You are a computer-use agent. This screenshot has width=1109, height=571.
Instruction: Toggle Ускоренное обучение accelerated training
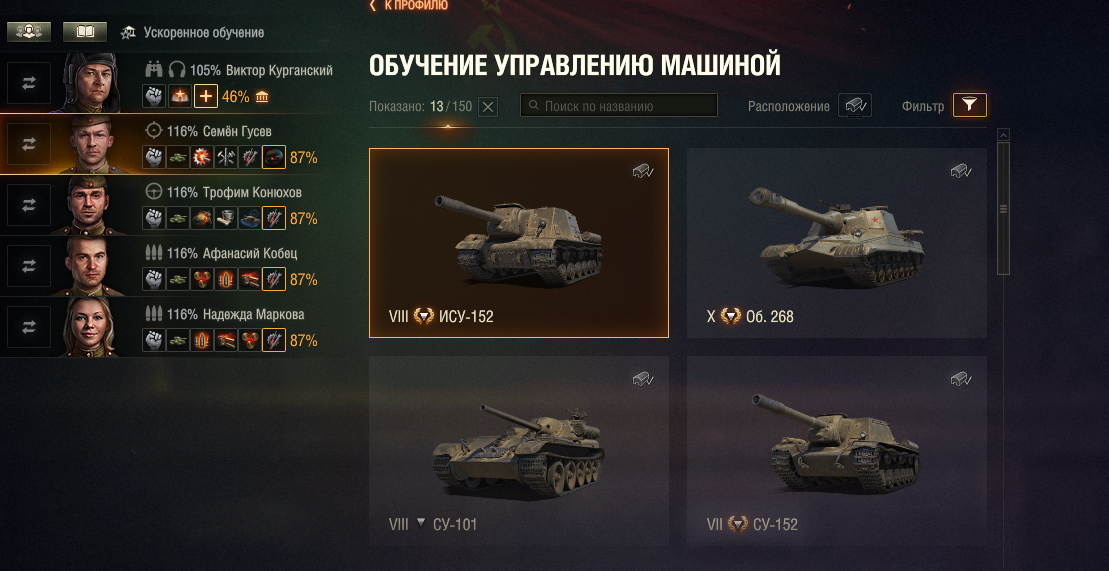click(192, 33)
